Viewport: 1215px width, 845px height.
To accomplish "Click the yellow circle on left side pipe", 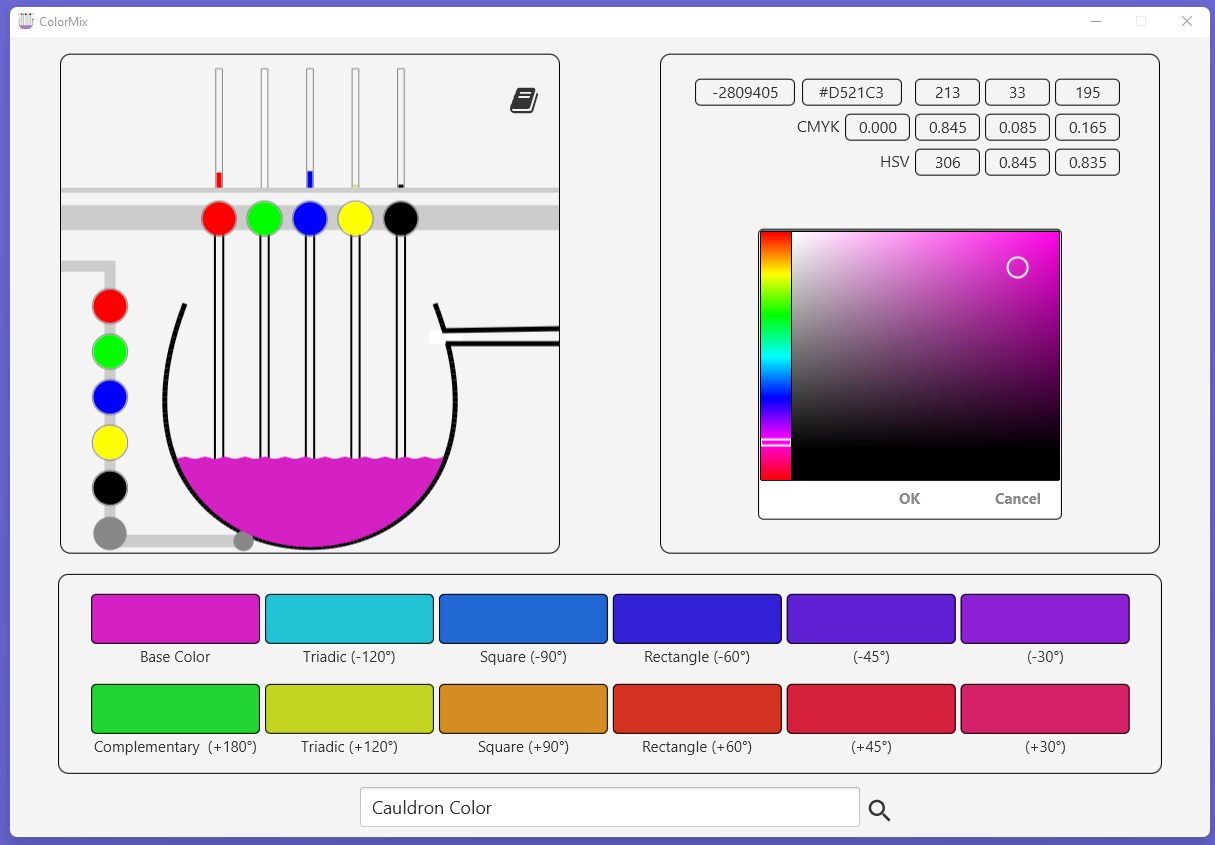I will pos(110,442).
